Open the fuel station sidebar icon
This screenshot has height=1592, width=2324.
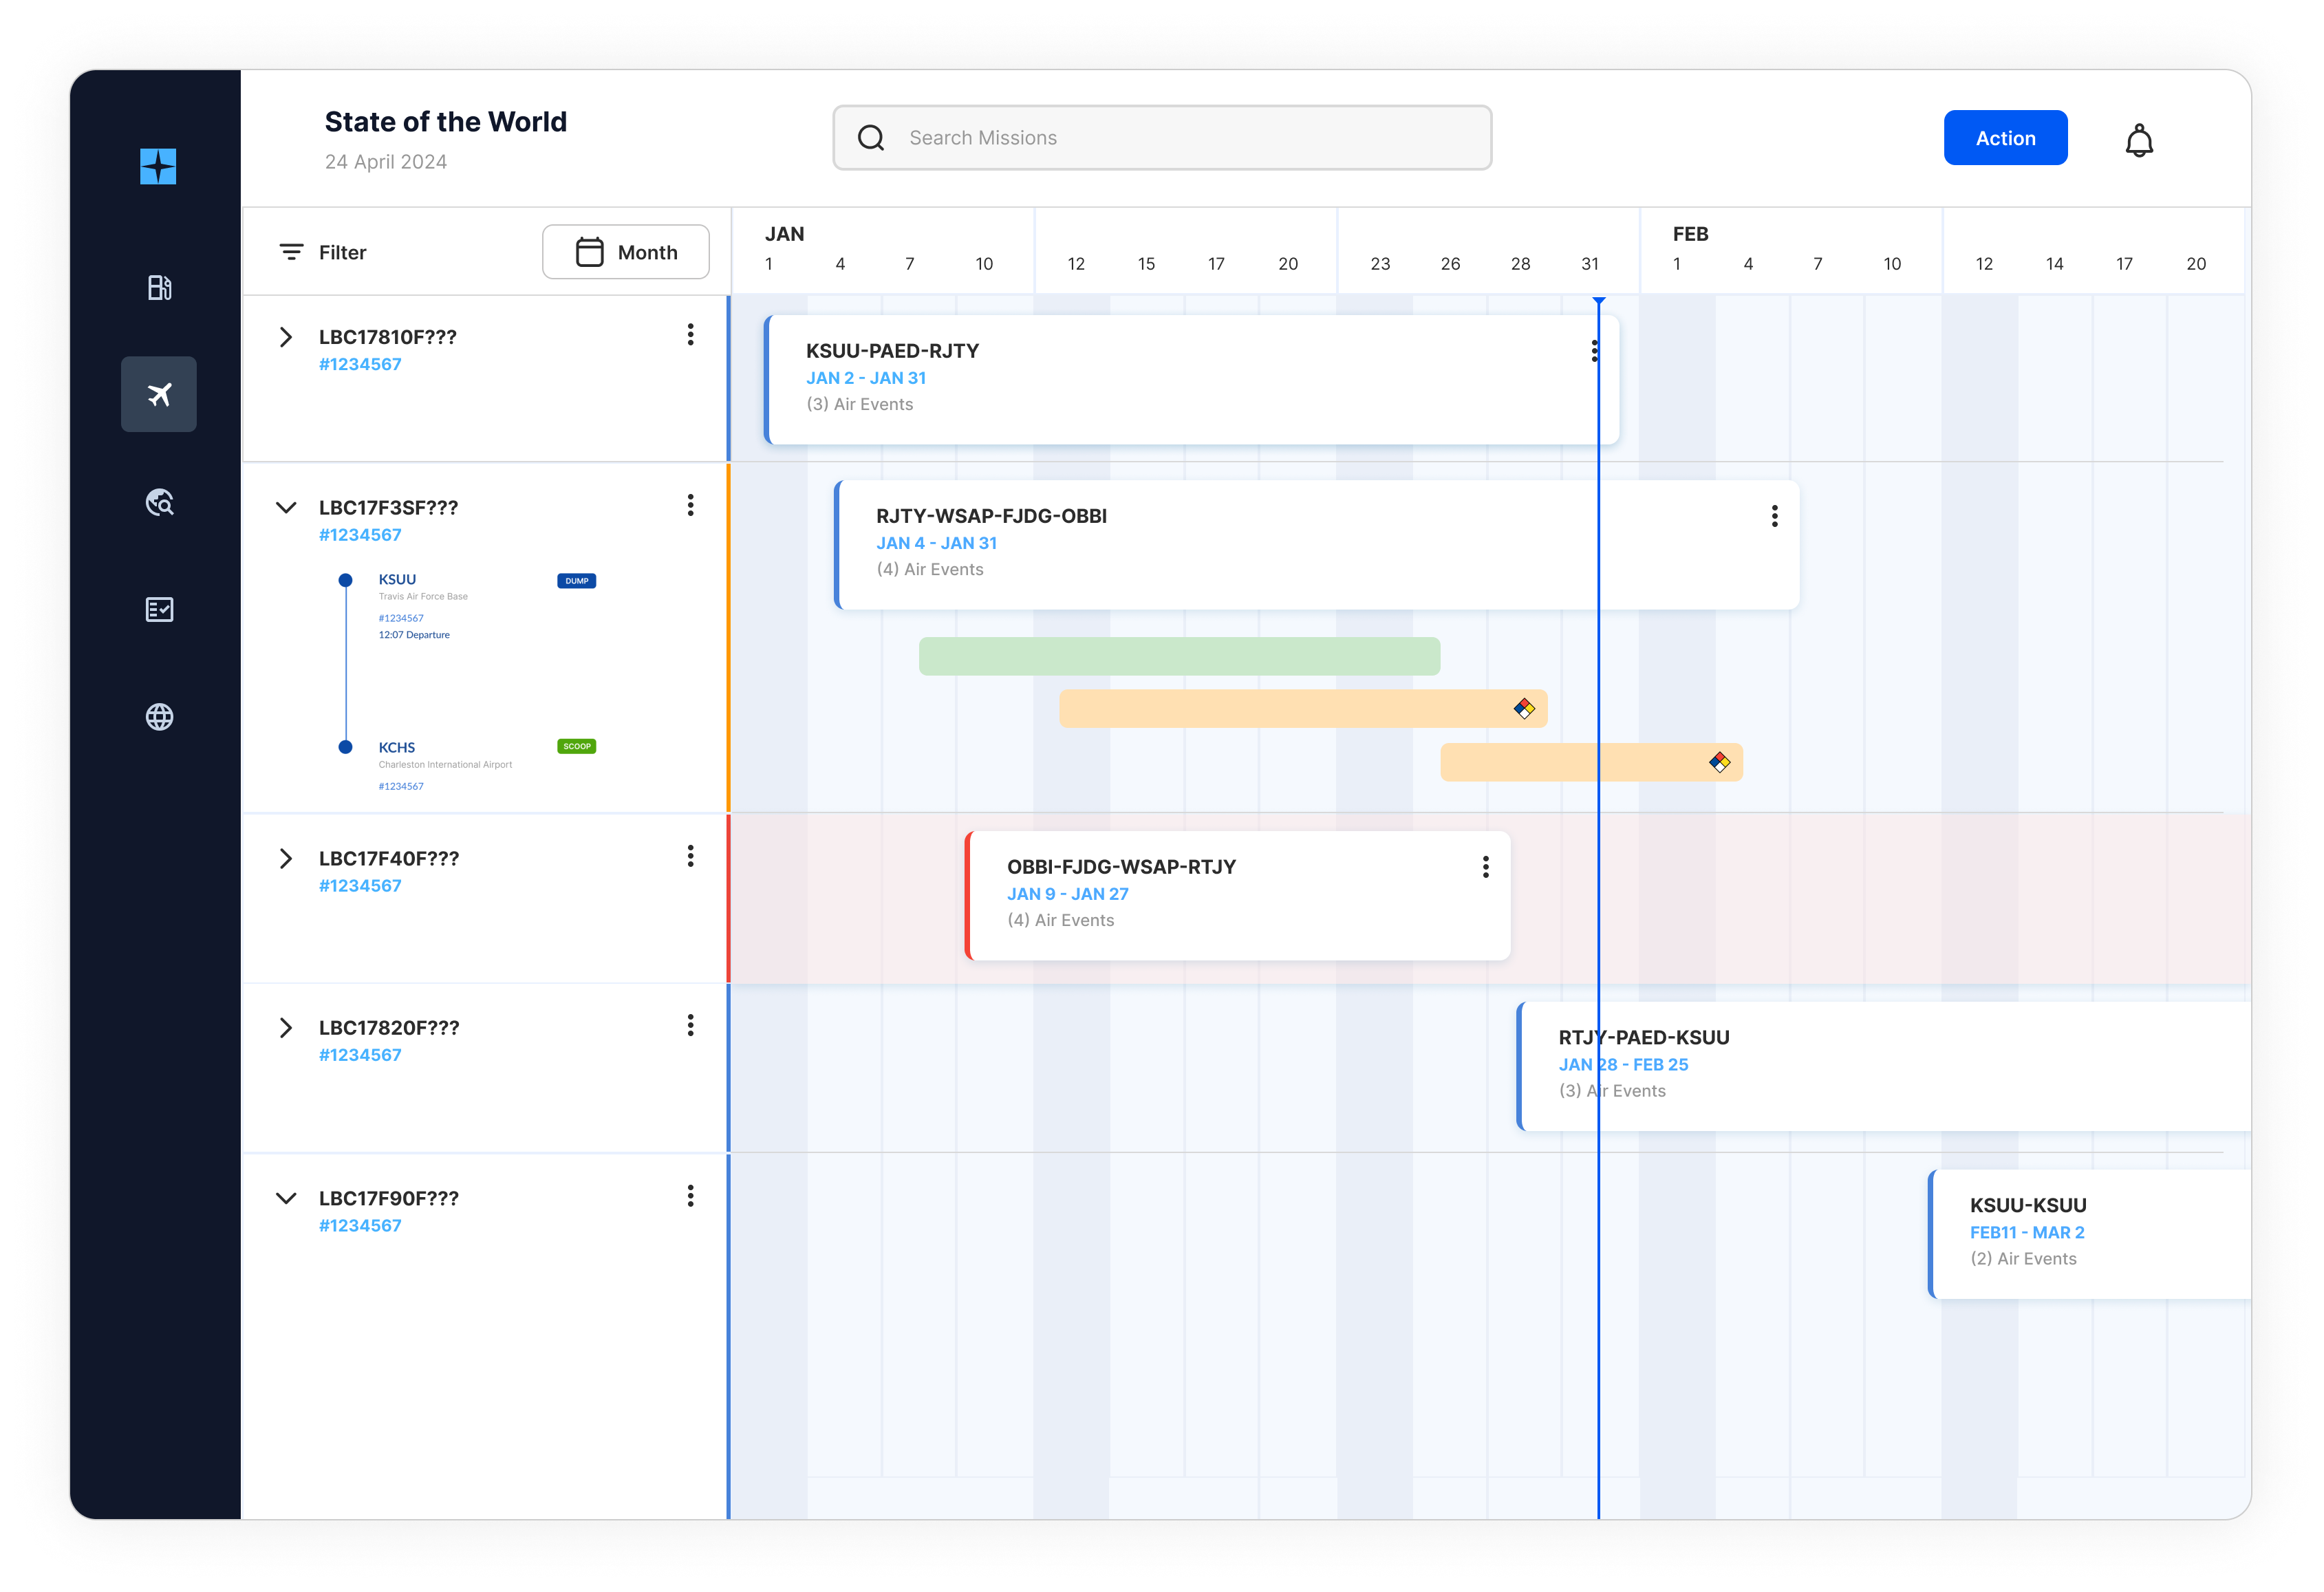pos(159,287)
